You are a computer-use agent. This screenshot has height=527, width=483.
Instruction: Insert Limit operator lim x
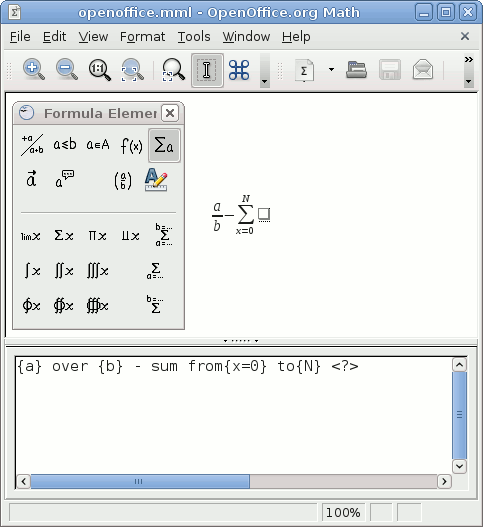(31, 236)
